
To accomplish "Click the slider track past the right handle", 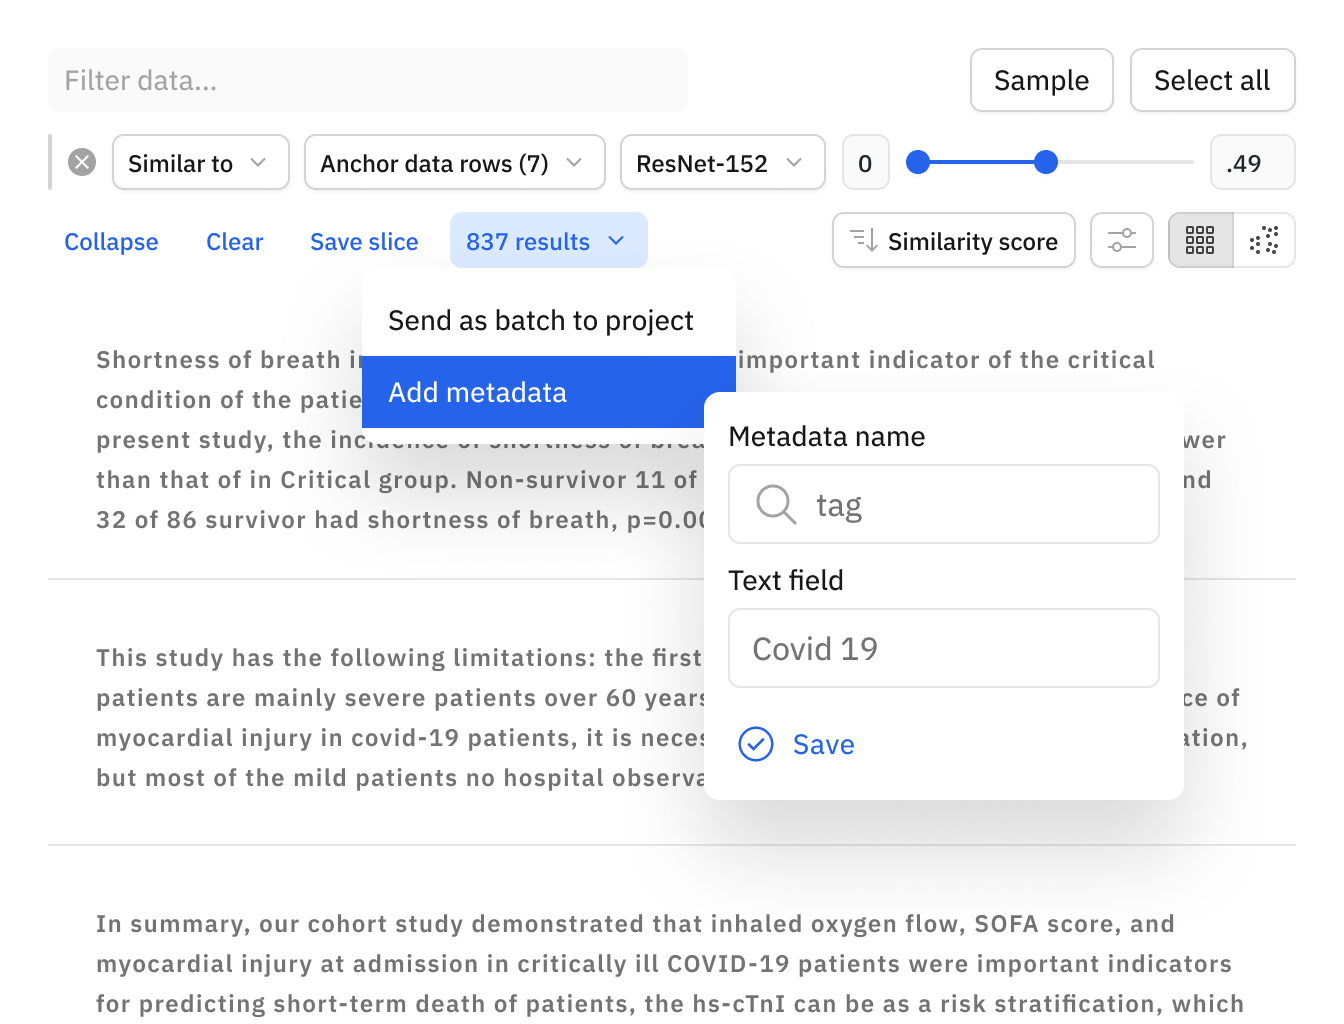I will point(1126,162).
